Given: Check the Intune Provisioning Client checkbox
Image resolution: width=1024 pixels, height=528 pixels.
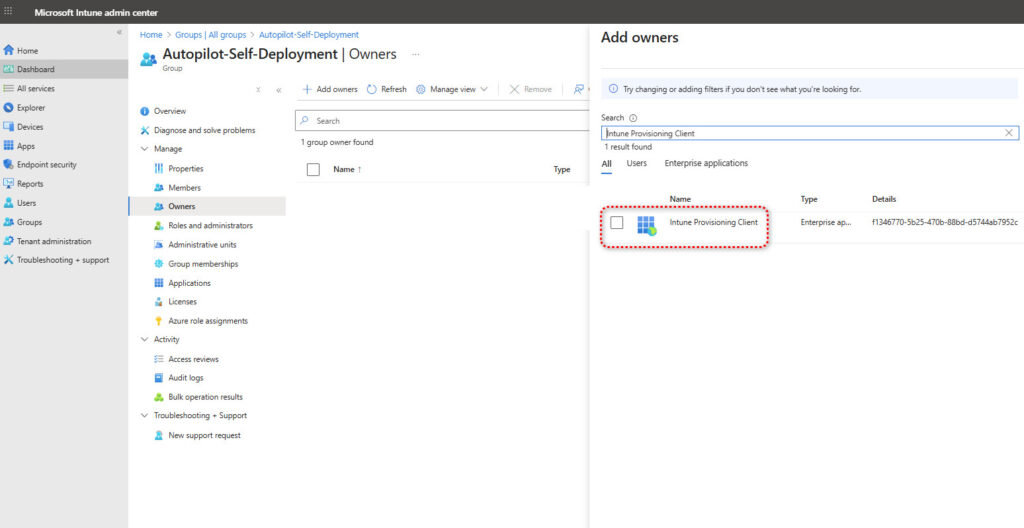Looking at the screenshot, I should [x=617, y=222].
